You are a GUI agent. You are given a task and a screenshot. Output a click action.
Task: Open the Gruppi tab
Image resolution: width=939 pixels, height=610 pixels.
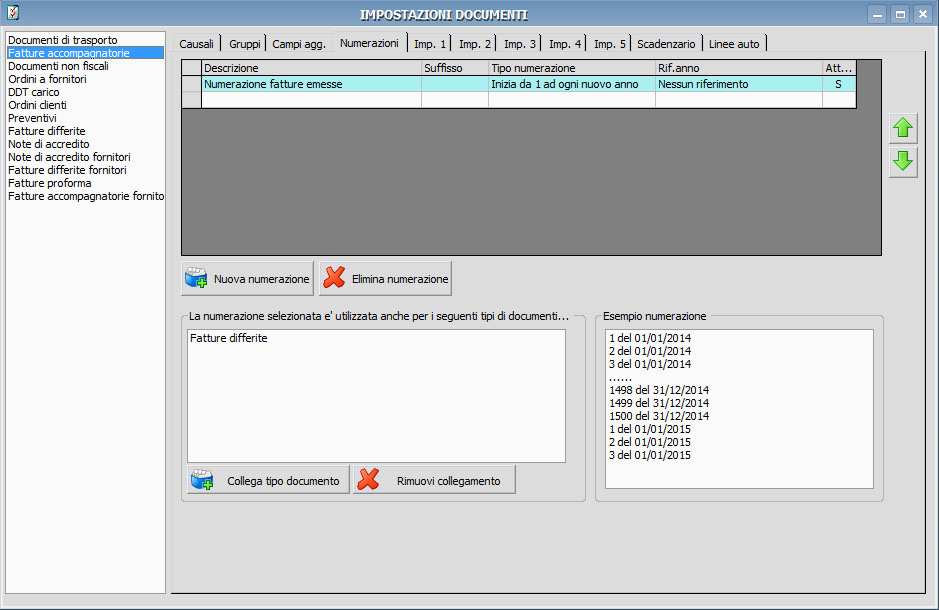pyautogui.click(x=244, y=44)
